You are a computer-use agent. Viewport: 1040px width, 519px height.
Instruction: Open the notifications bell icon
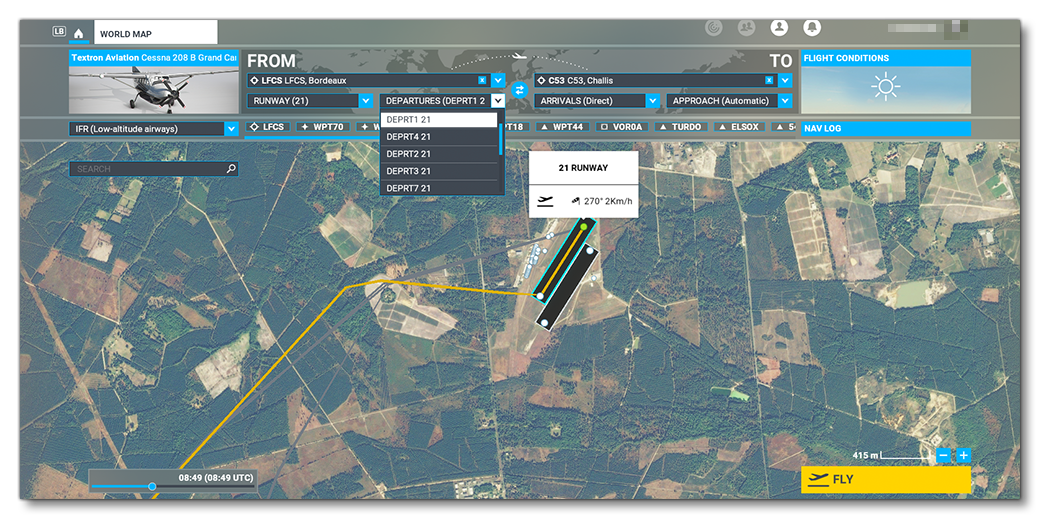pos(812,28)
